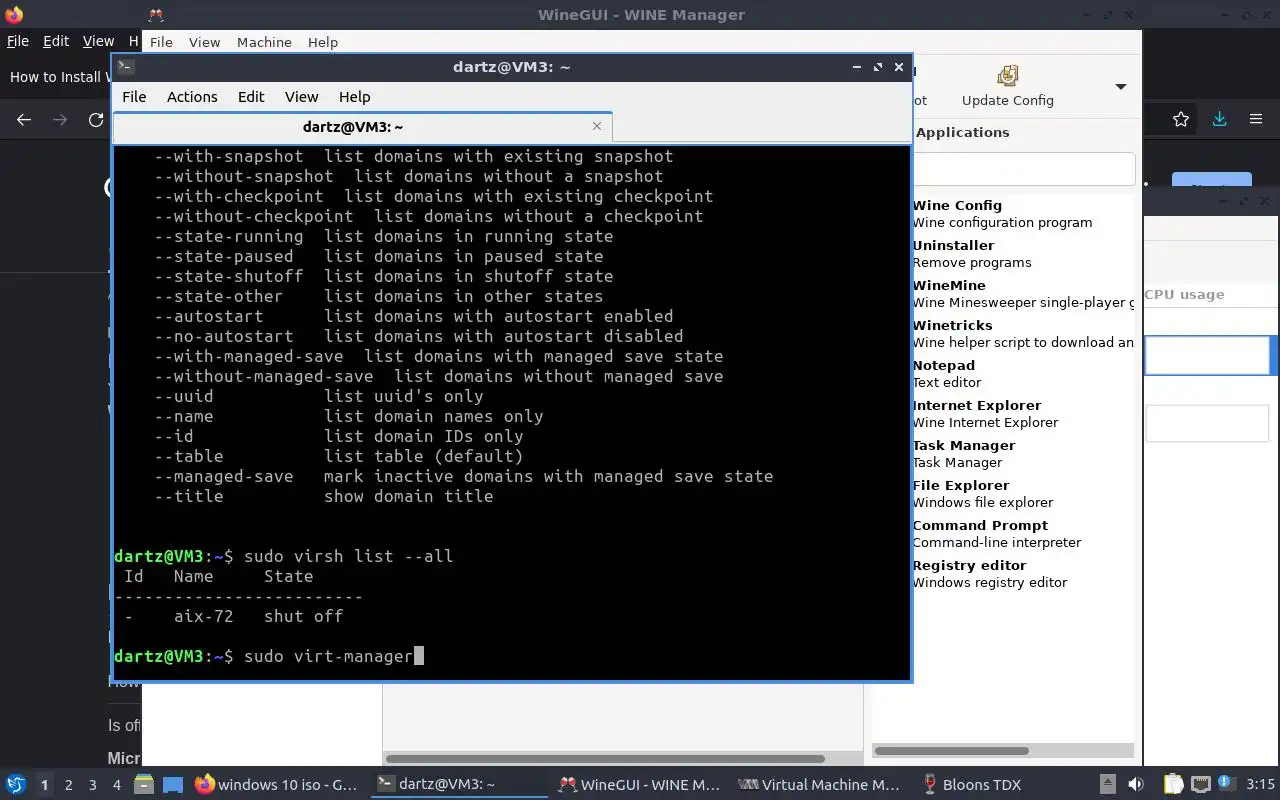Close the dartz@VM3:~ terminal tab
This screenshot has width=1280, height=800.
click(597, 126)
